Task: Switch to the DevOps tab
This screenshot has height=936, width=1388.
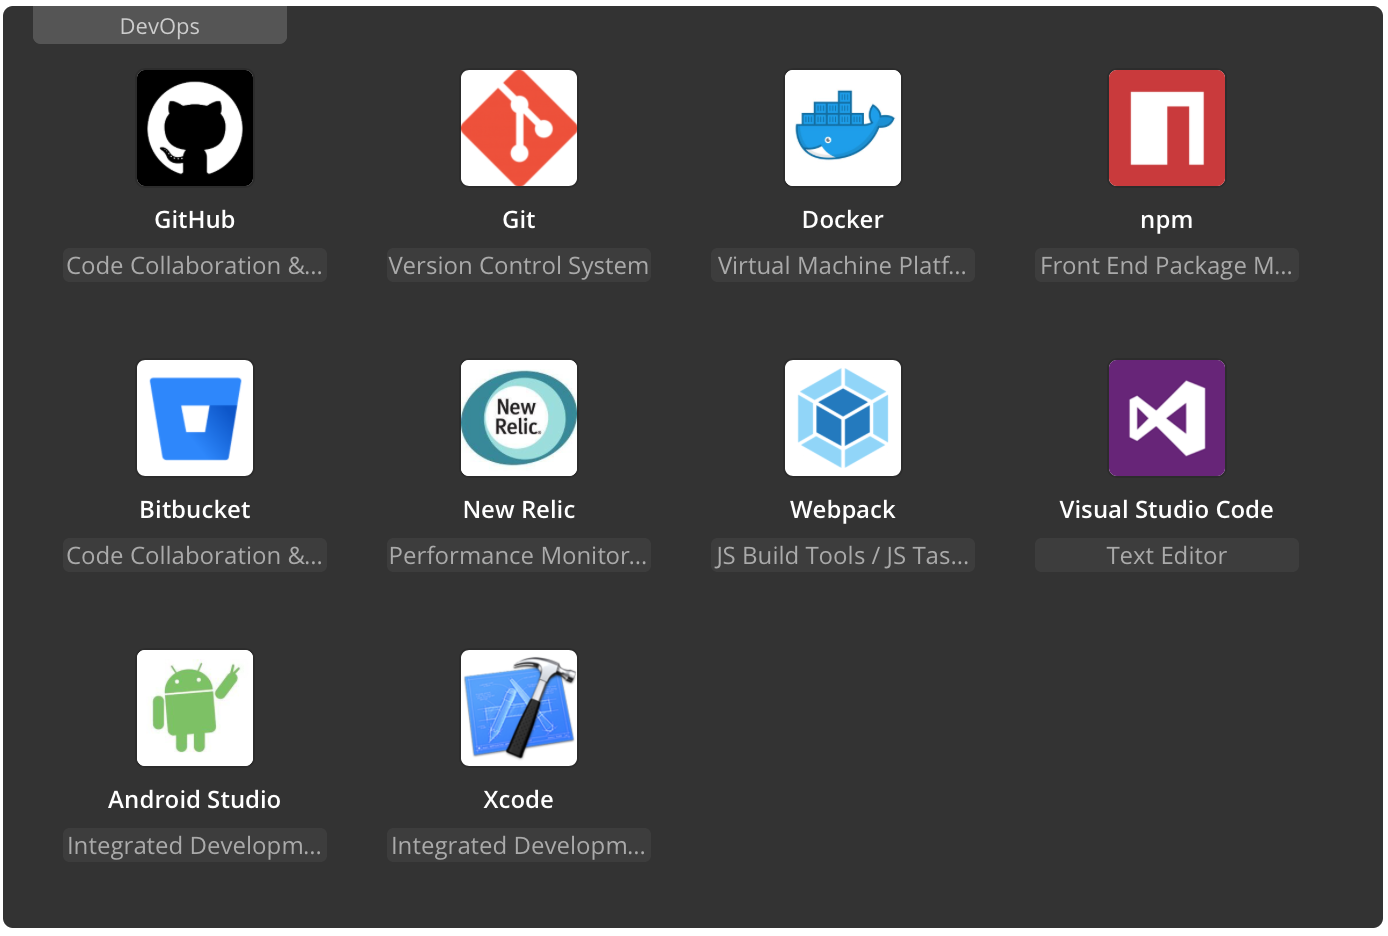Action: click(x=160, y=26)
